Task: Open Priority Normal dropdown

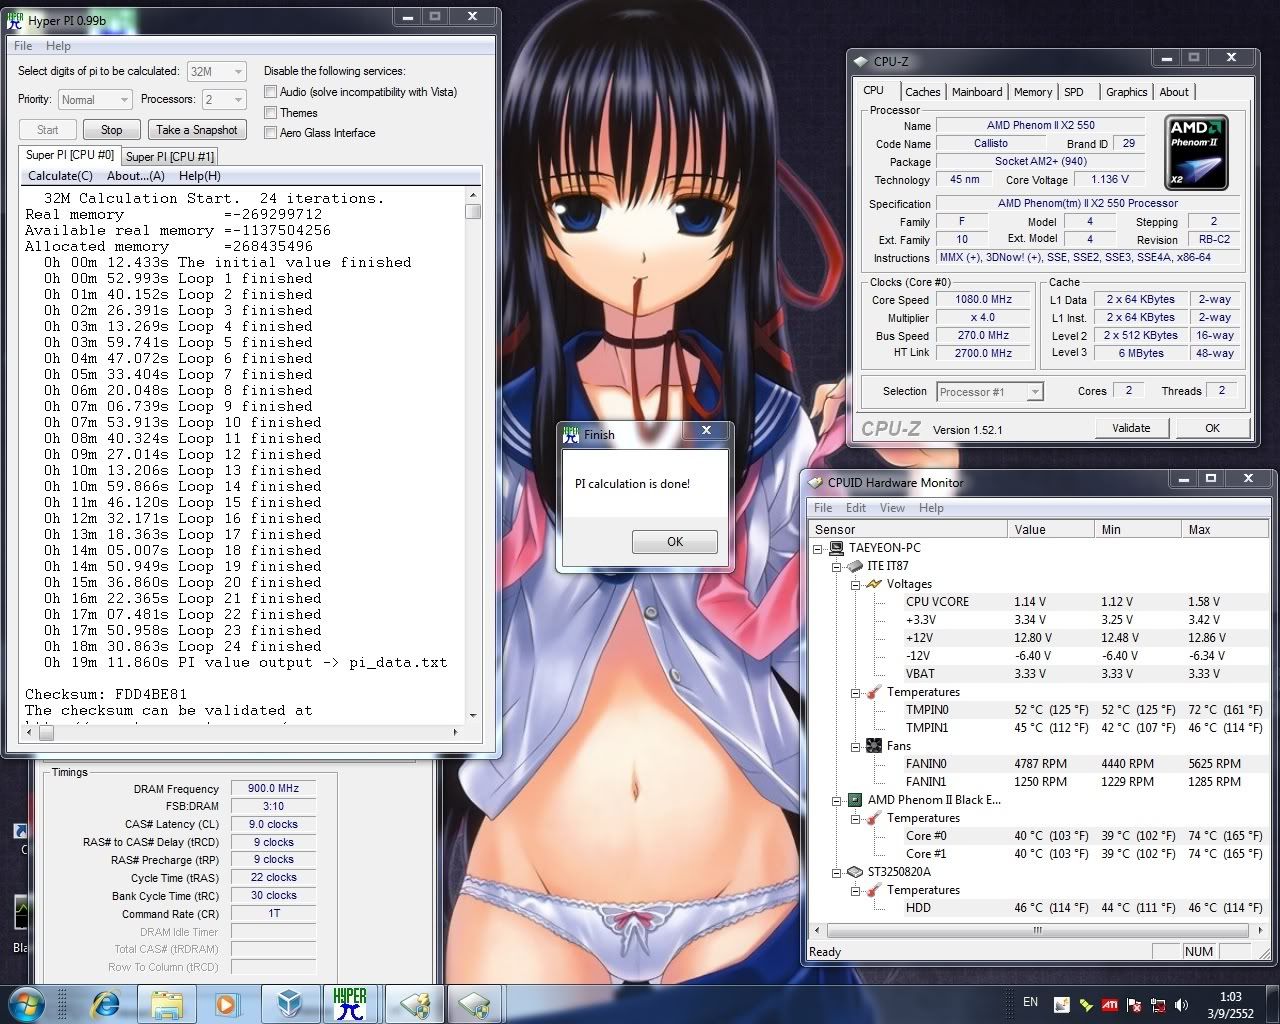Action: [95, 100]
